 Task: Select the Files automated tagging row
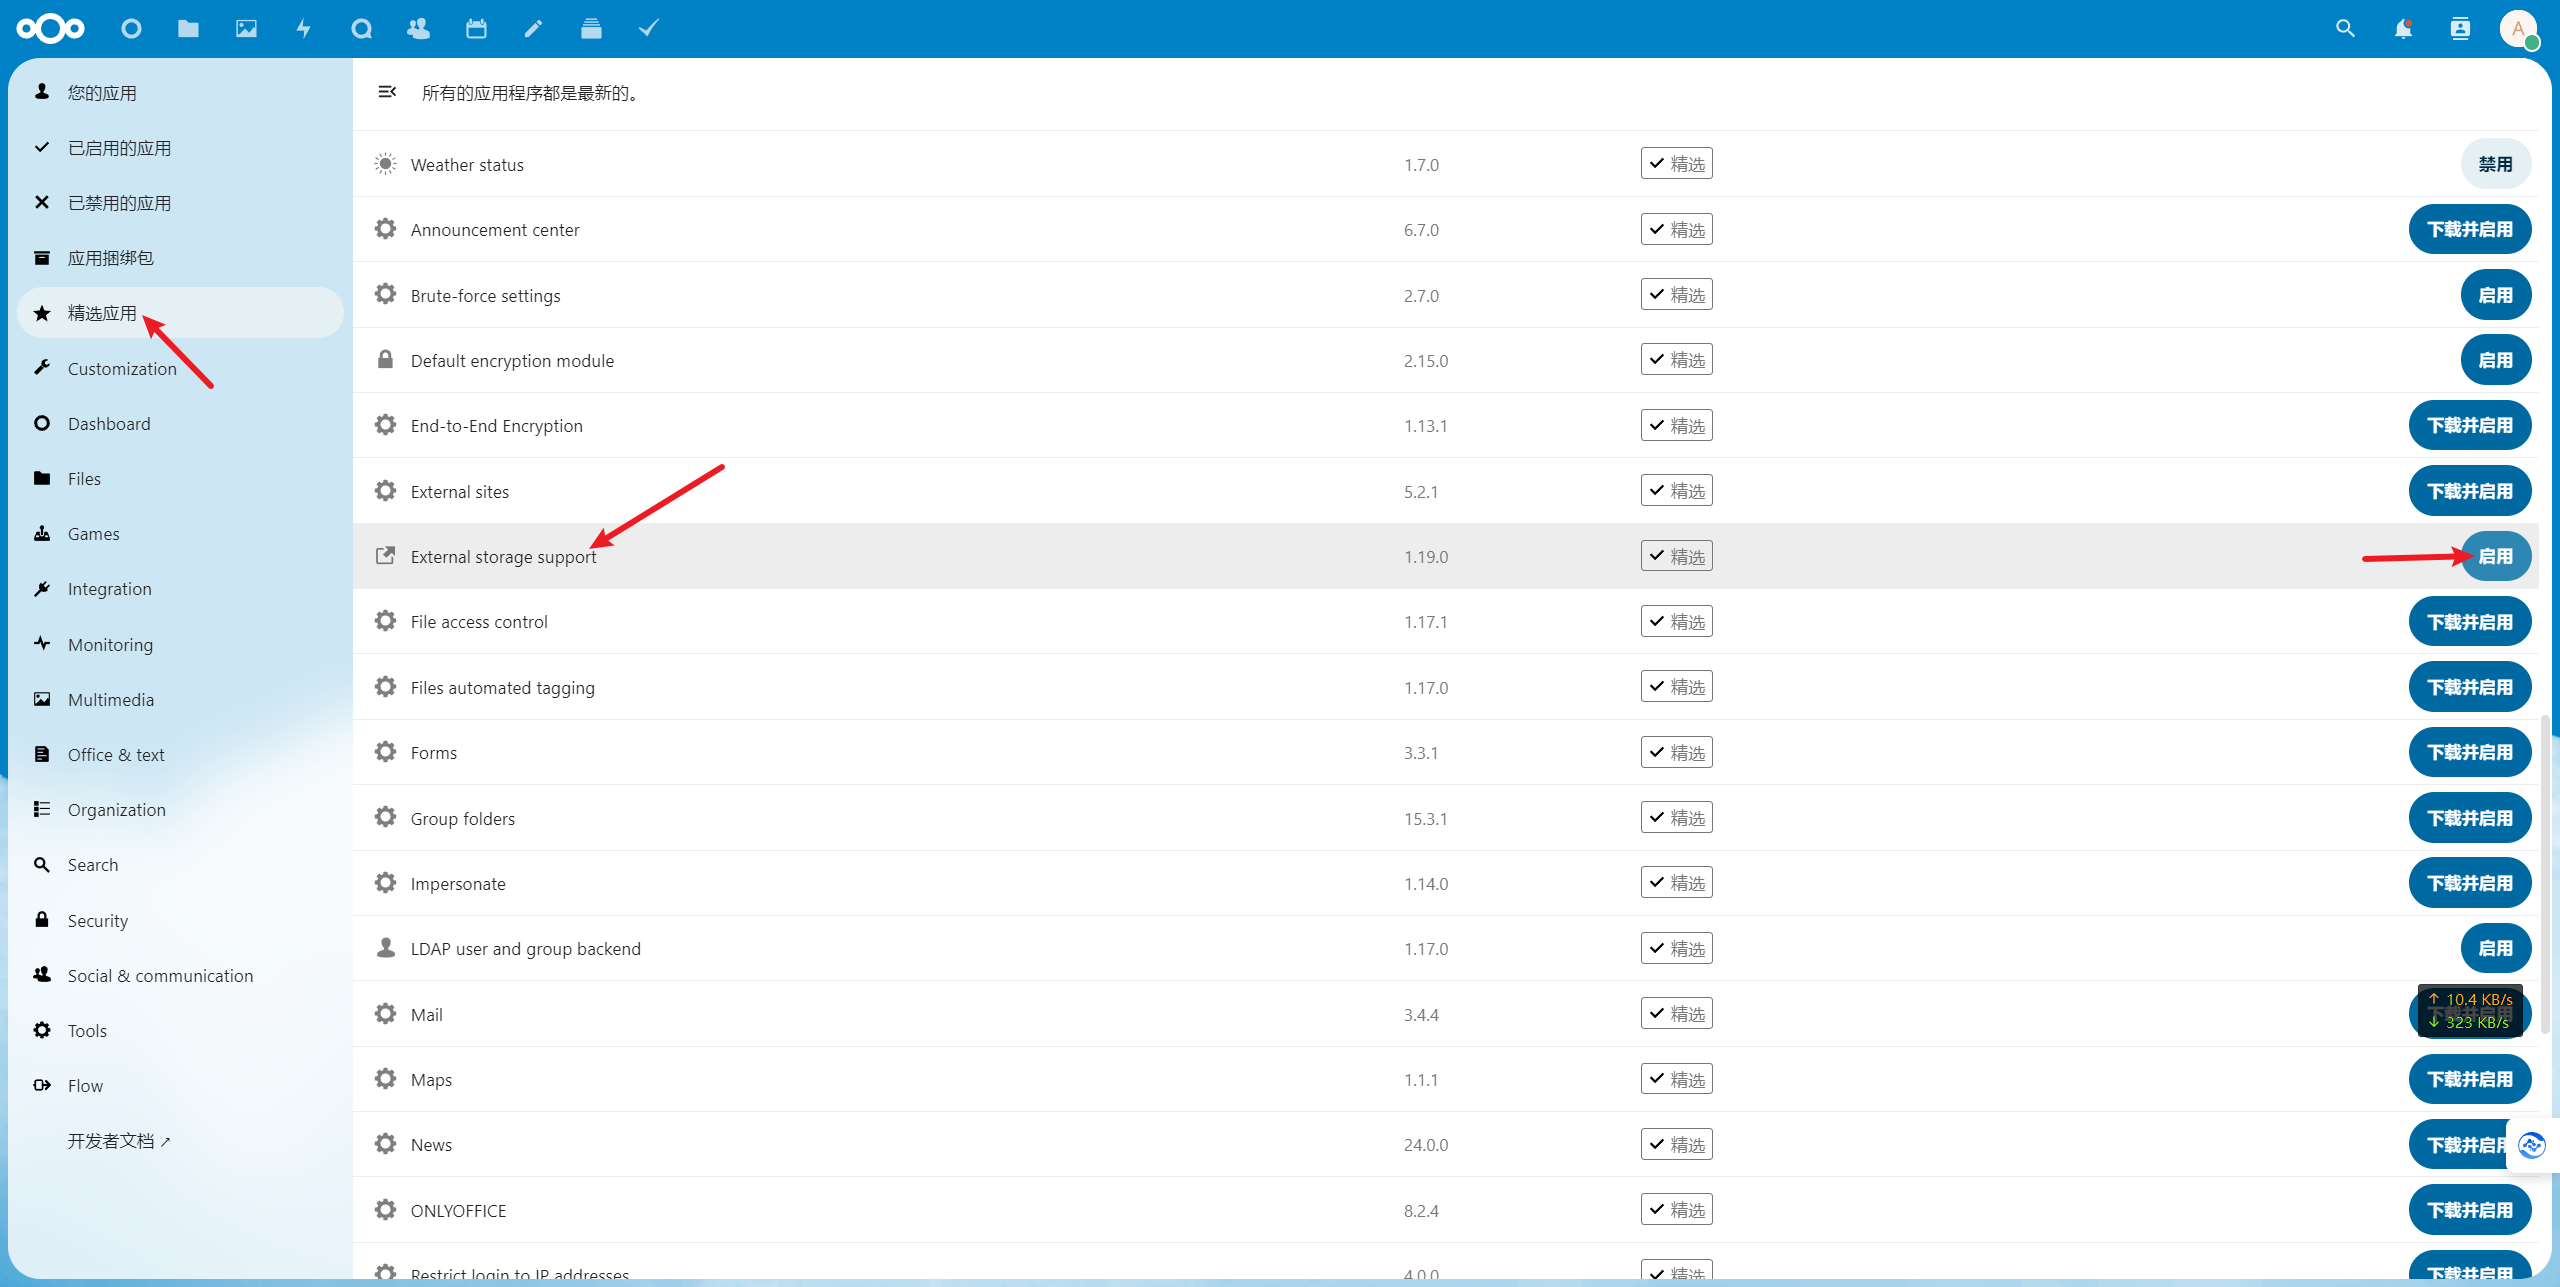point(1445,687)
